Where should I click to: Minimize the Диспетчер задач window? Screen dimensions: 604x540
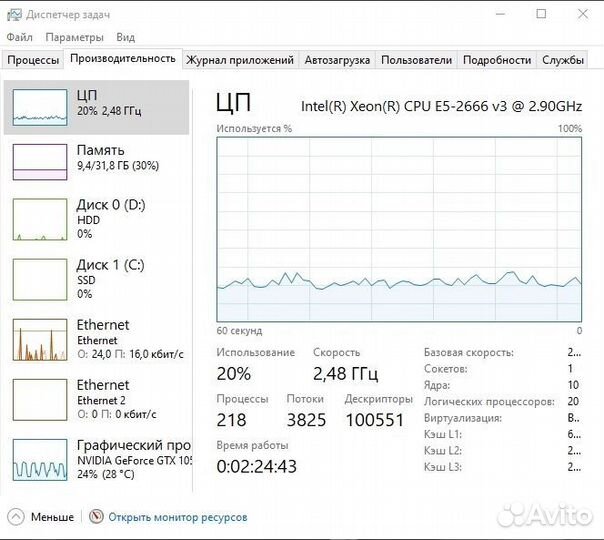coord(500,14)
